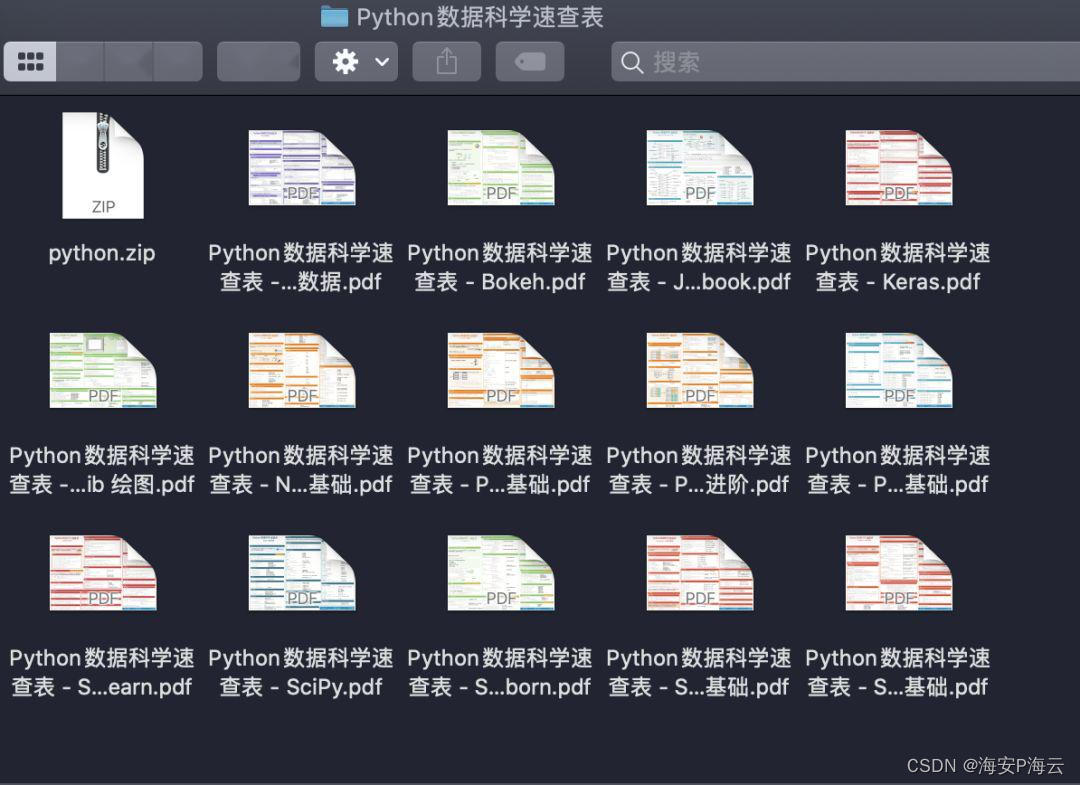Select the Bokeh.pdf file icon
Image resolution: width=1080 pixels, height=785 pixels.
(501, 167)
